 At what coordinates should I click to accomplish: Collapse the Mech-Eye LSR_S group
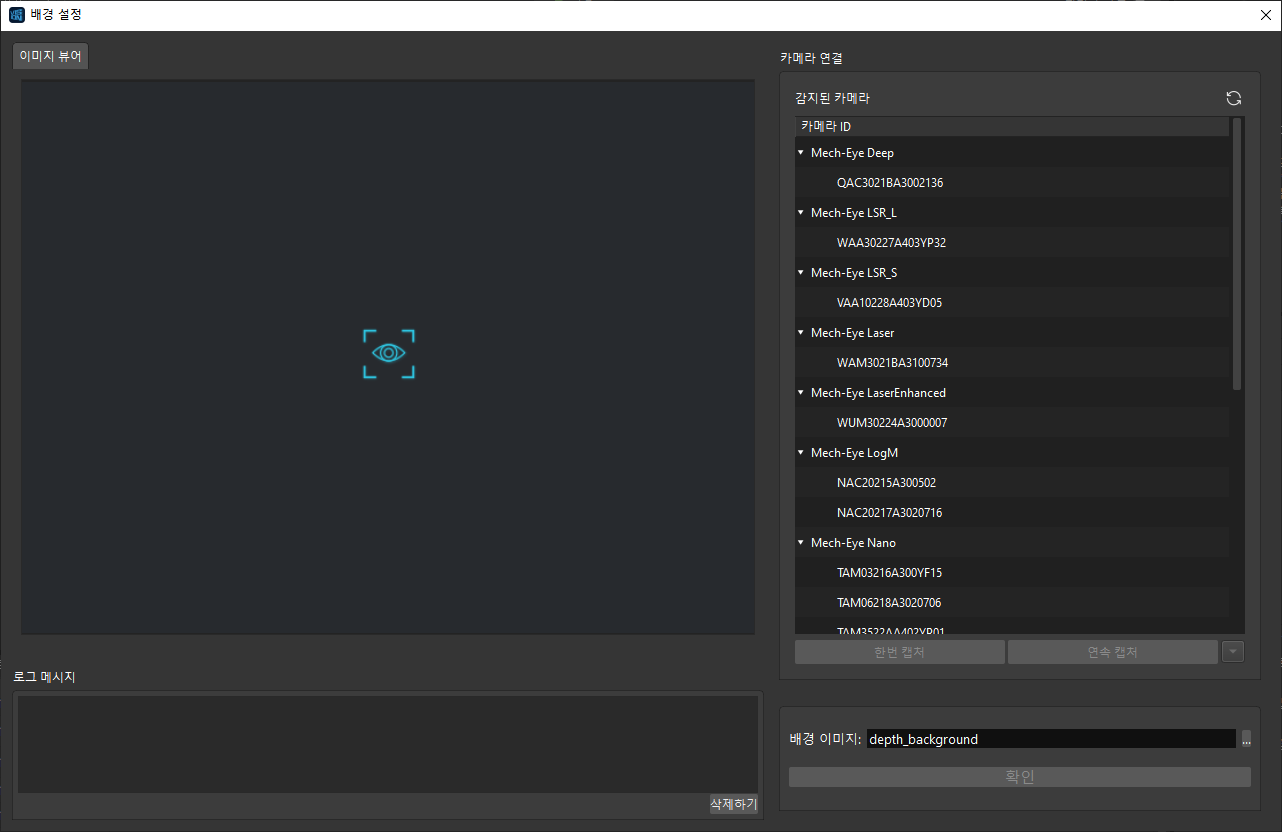801,273
